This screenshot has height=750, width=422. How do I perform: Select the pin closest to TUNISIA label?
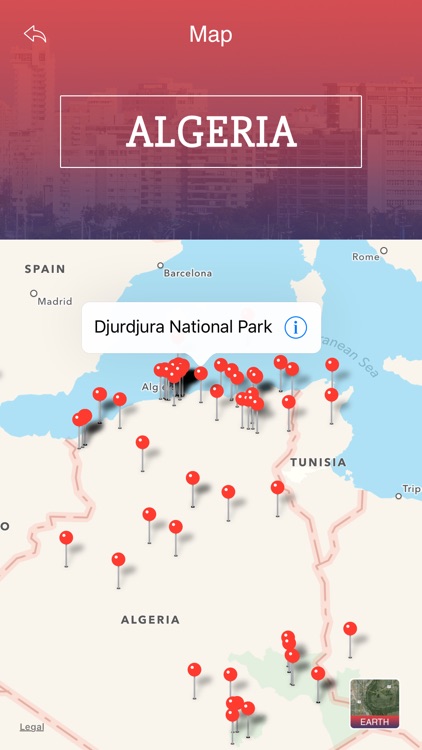[x=278, y=488]
